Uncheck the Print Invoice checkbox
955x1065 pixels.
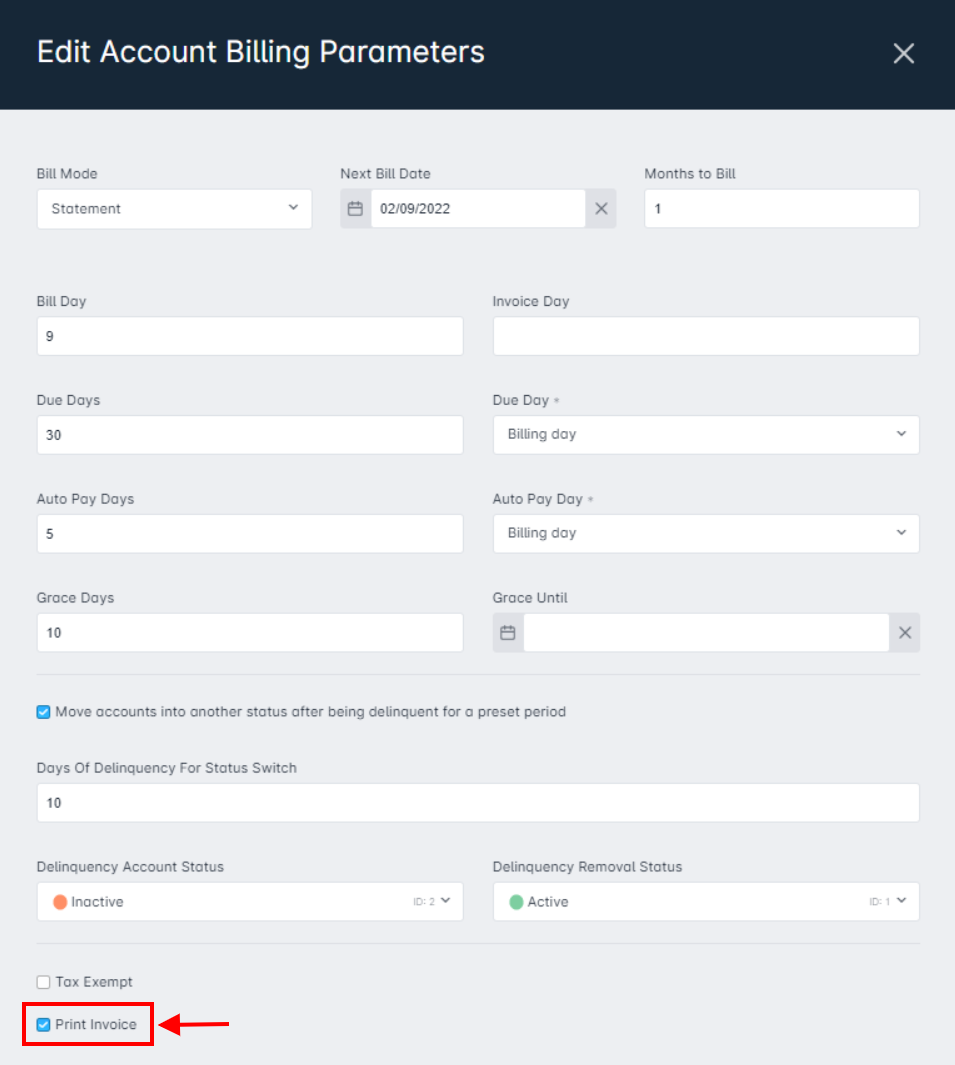tap(43, 1024)
